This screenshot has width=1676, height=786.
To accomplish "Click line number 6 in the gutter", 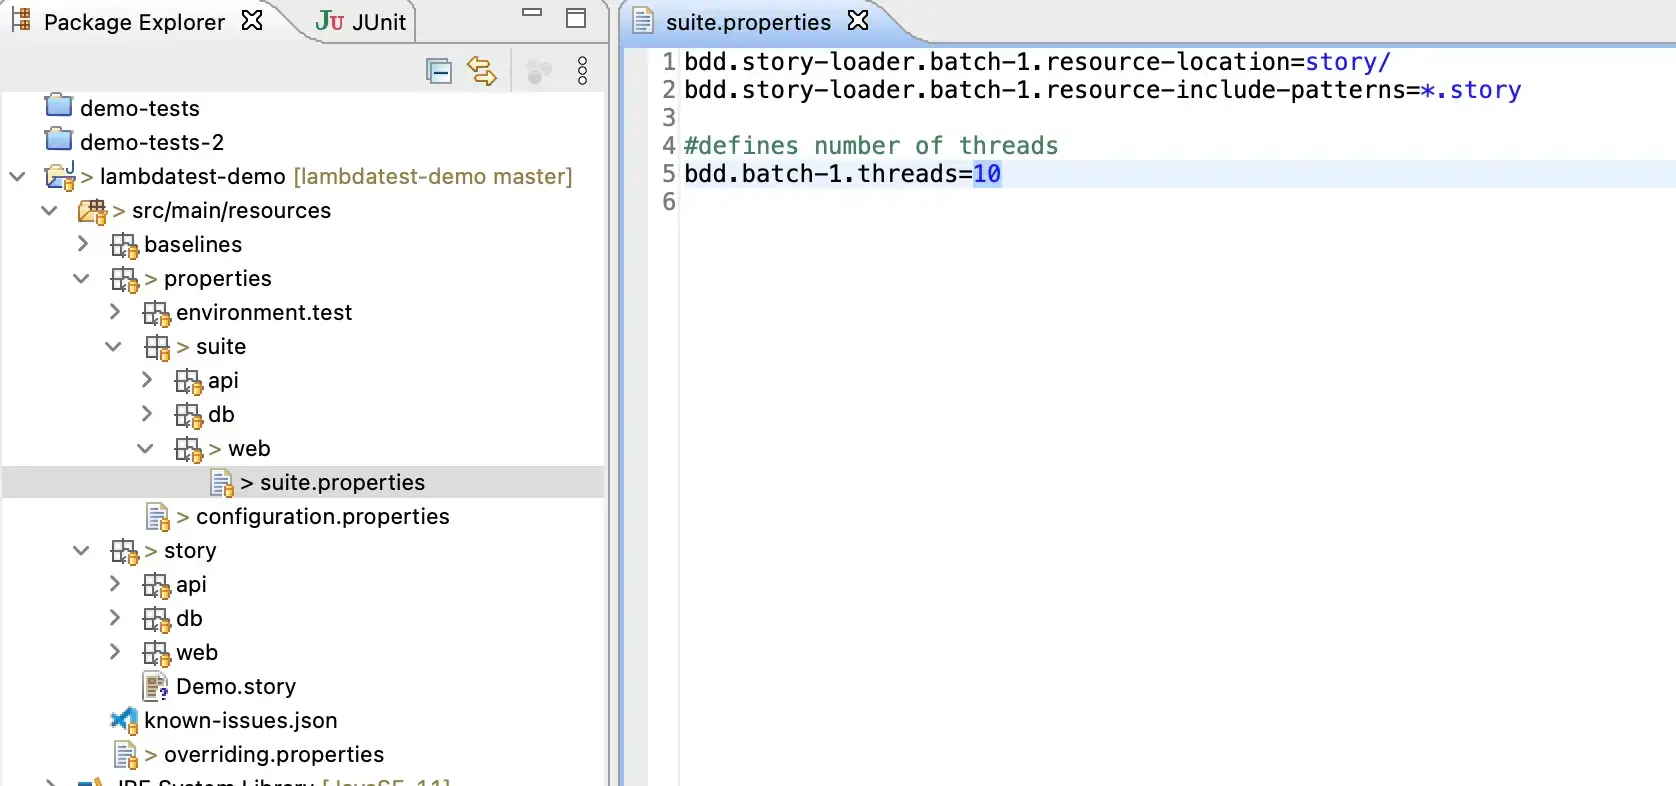I will tap(669, 202).
